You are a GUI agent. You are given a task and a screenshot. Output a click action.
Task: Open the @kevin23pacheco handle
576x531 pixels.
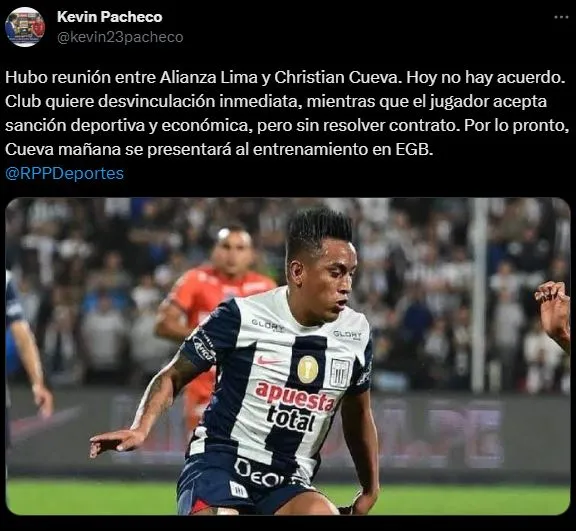pos(120,37)
